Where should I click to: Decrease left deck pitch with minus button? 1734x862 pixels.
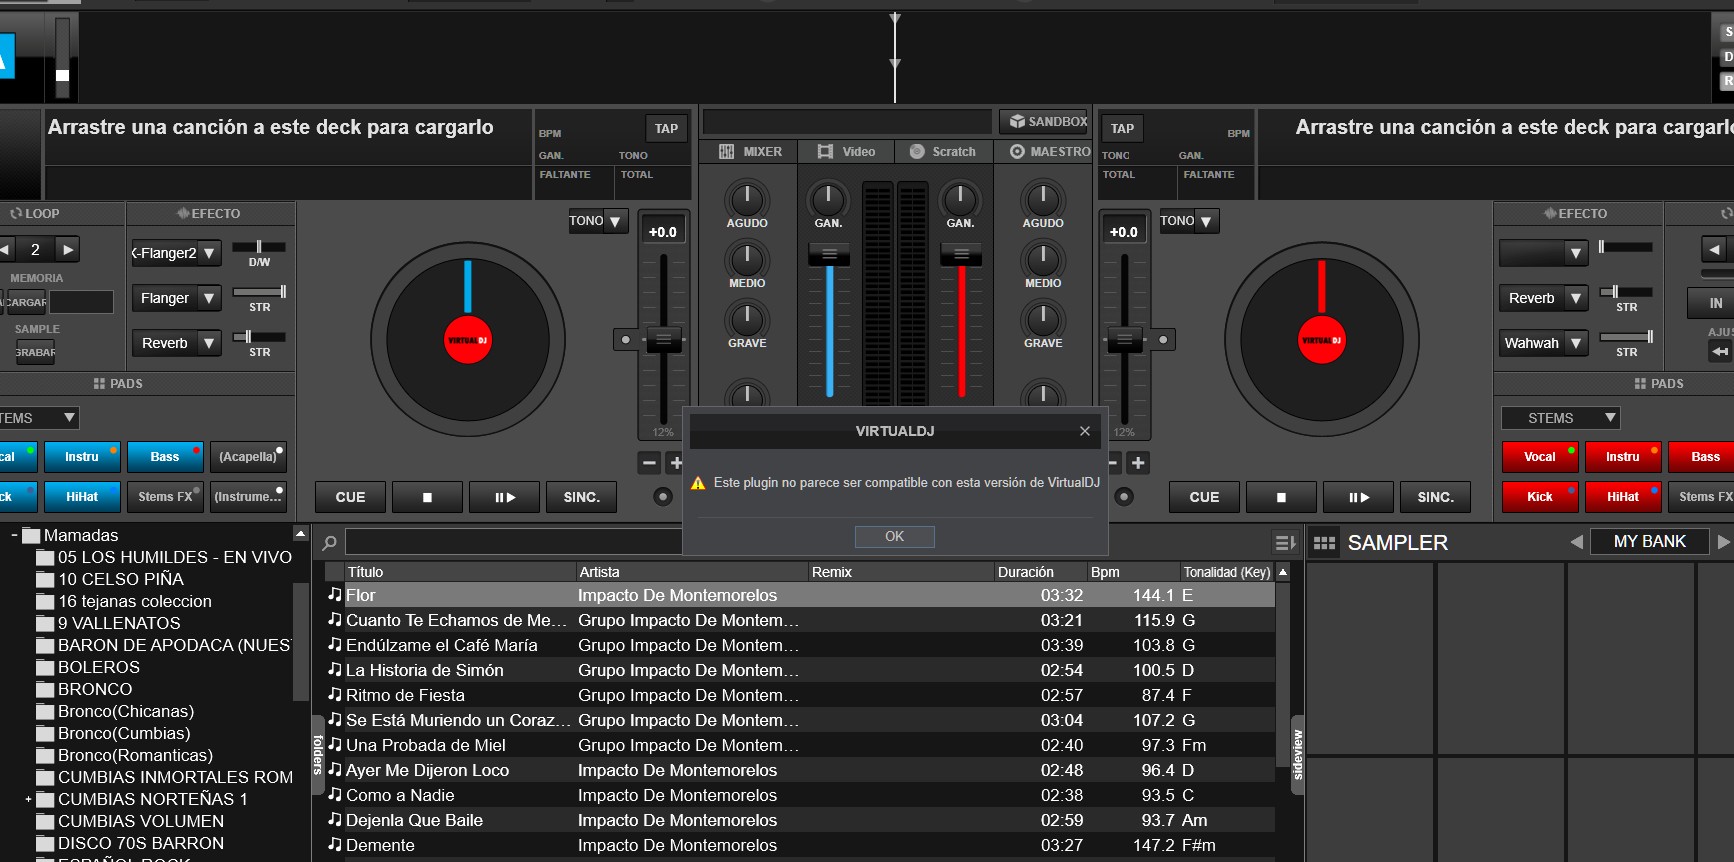click(649, 463)
